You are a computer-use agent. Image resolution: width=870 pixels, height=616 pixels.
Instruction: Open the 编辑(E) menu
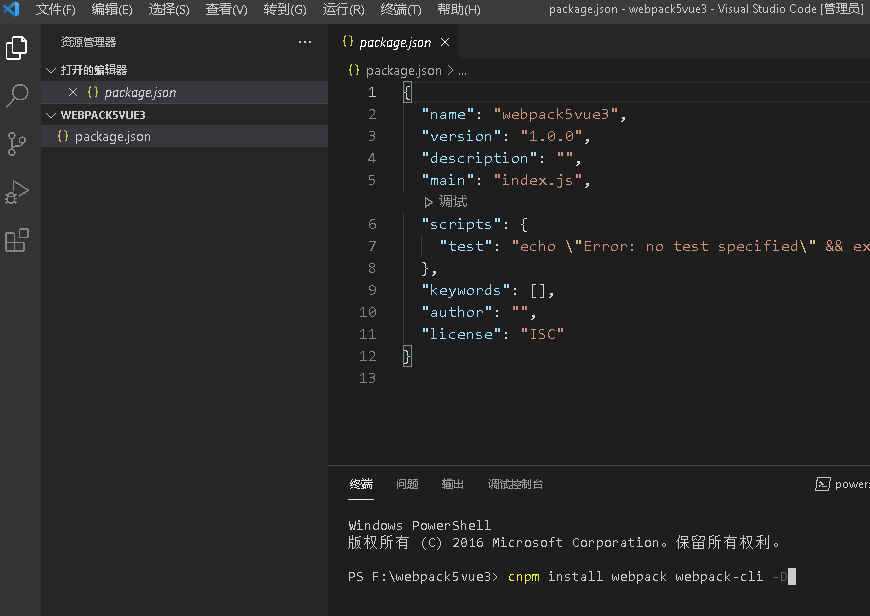[112, 9]
